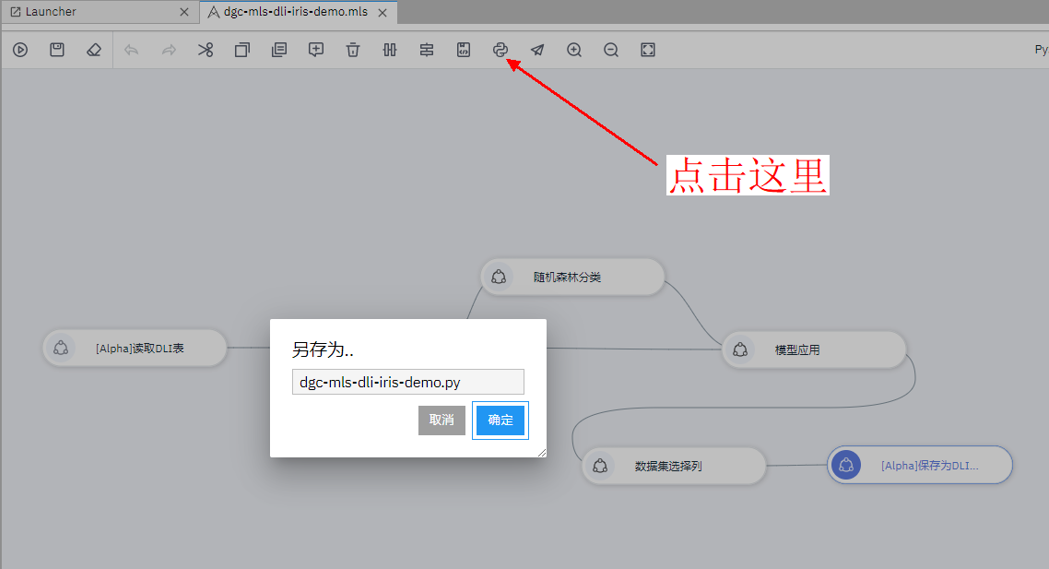This screenshot has height=569, width=1049.
Task: Click the resize grip of the 另存为 dialog
Action: point(542,453)
